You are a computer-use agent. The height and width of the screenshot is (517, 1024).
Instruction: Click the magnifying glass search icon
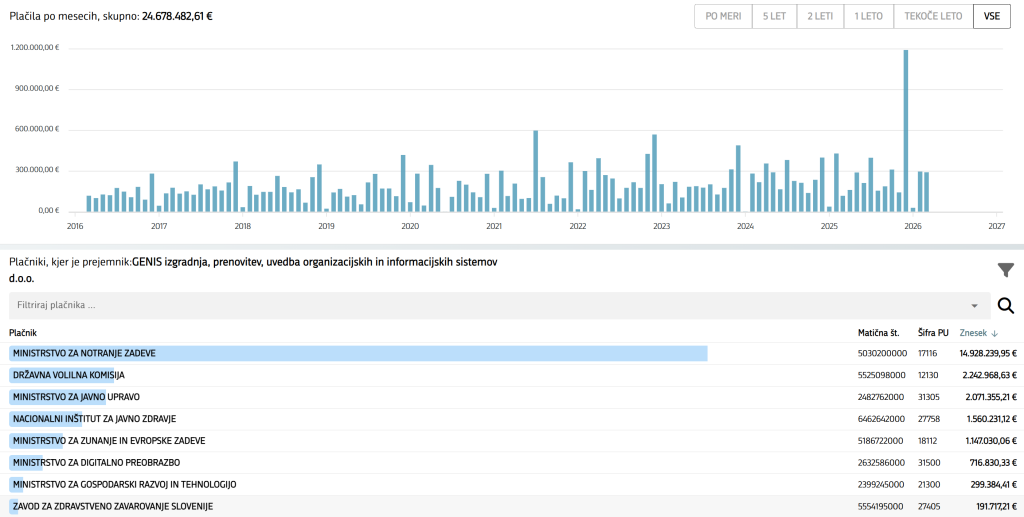1005,306
